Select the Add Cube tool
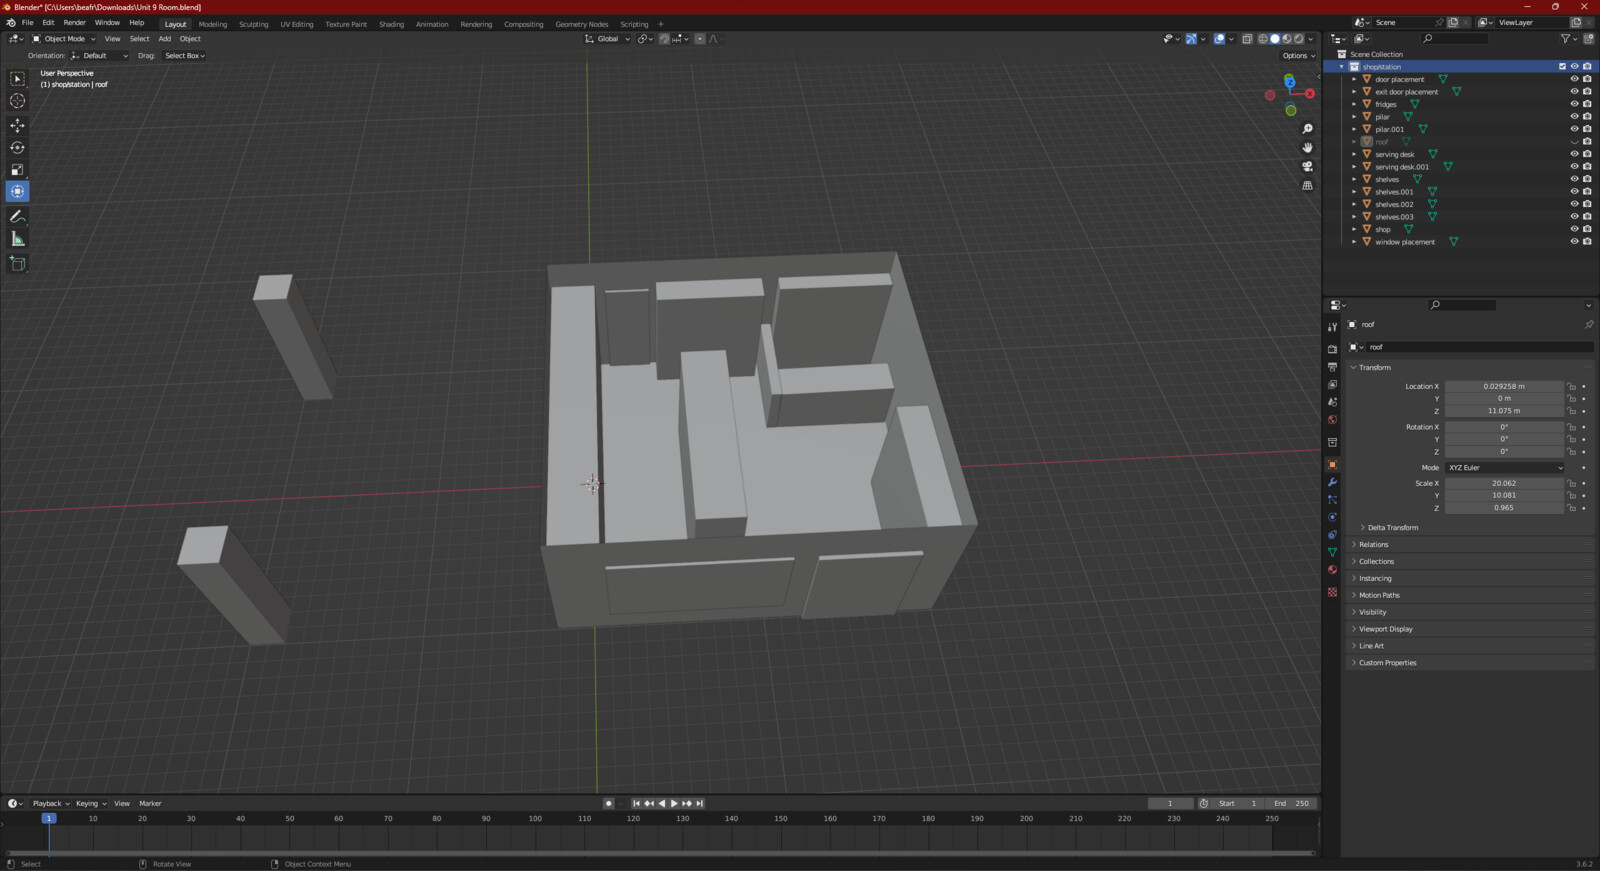 point(17,263)
